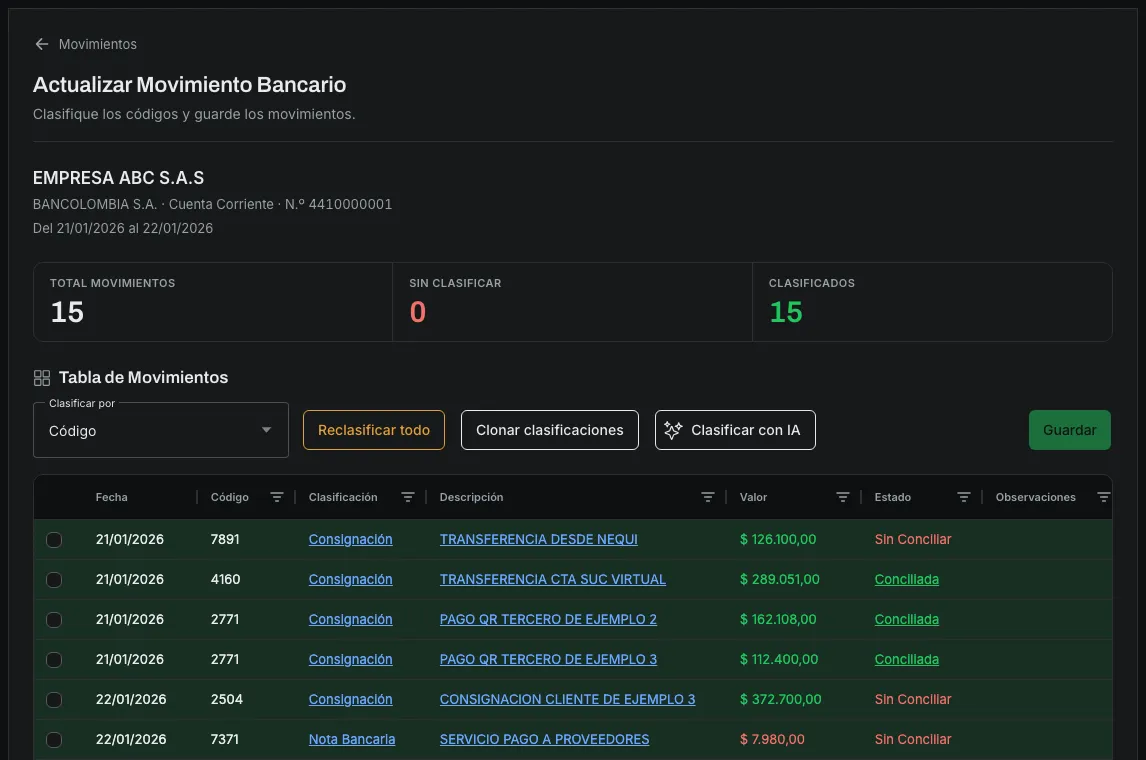The width and height of the screenshot is (1146, 760).
Task: Click Consignación link in the code 7891 row
Action: point(350,539)
